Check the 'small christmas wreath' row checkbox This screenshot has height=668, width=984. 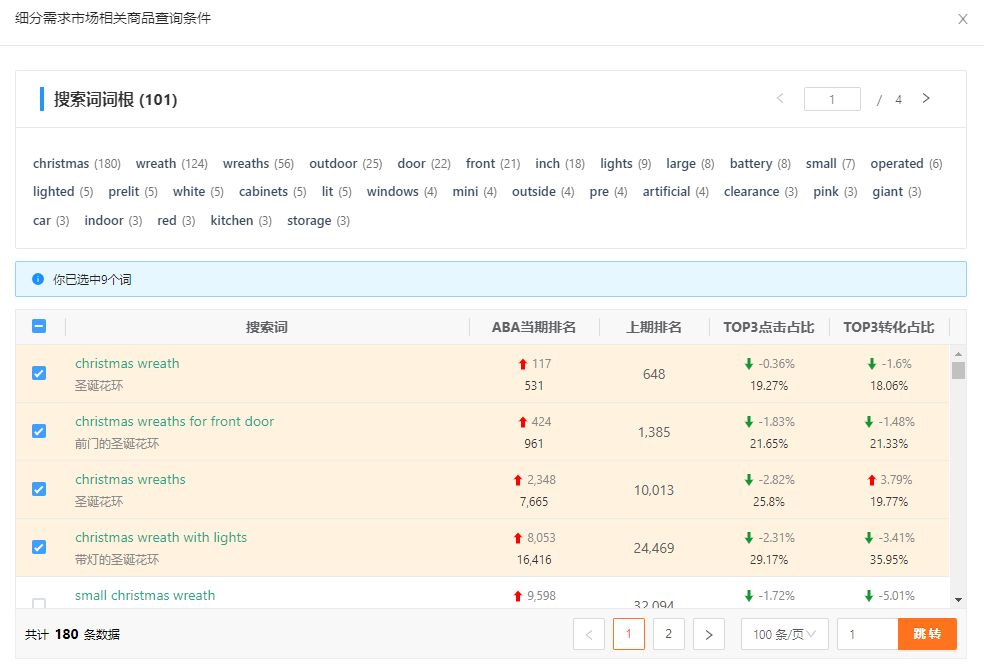(39, 602)
